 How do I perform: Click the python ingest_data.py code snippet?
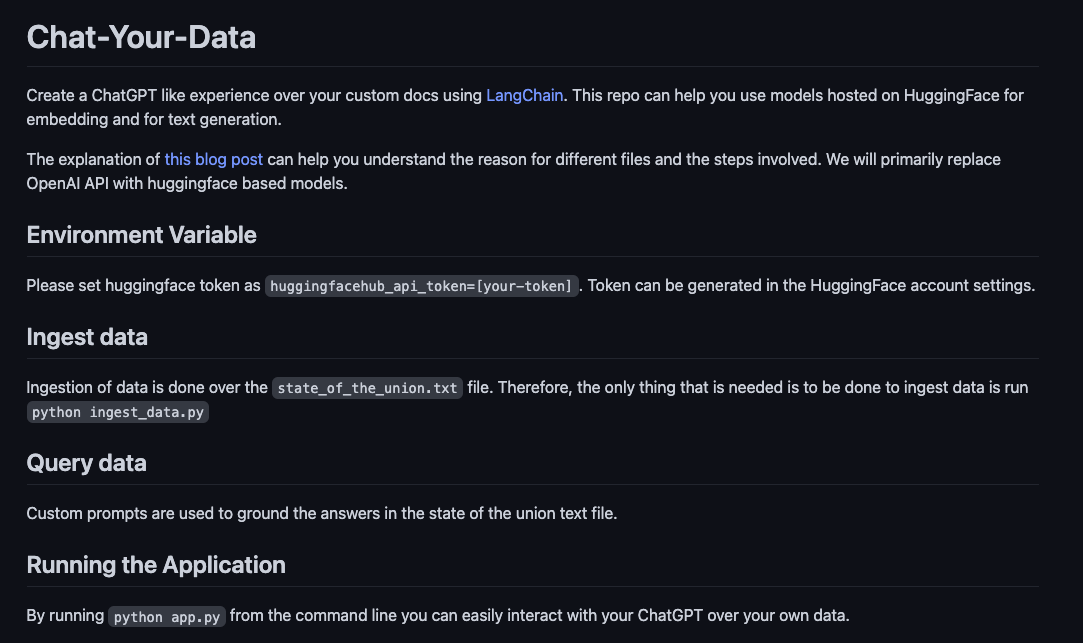point(117,412)
